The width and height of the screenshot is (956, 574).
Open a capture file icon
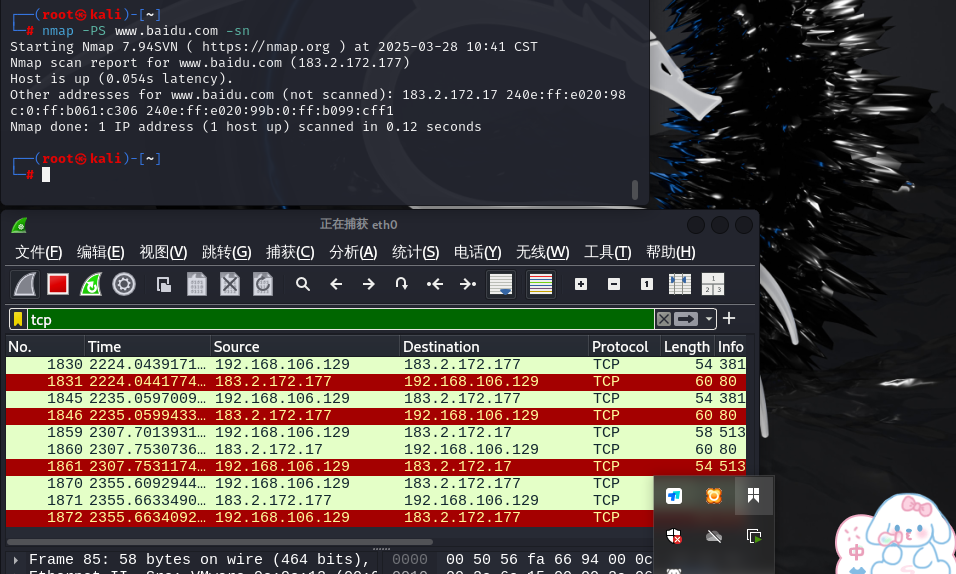click(163, 284)
